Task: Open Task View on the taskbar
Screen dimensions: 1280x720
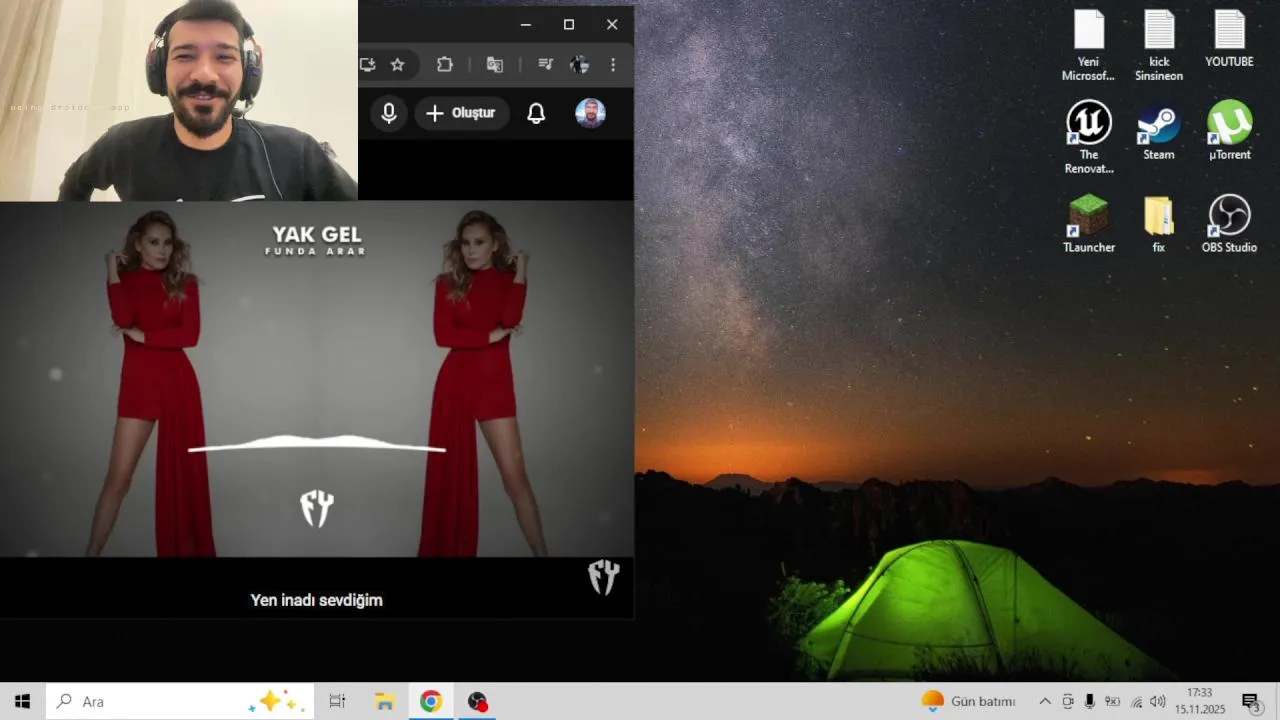Action: click(337, 701)
